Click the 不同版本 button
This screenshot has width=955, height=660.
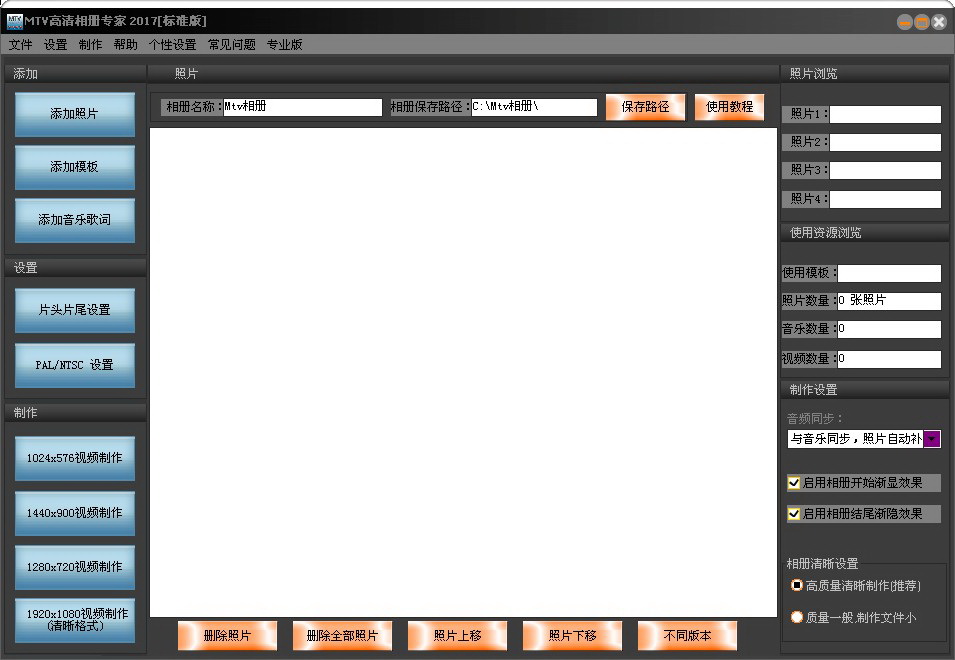[687, 636]
